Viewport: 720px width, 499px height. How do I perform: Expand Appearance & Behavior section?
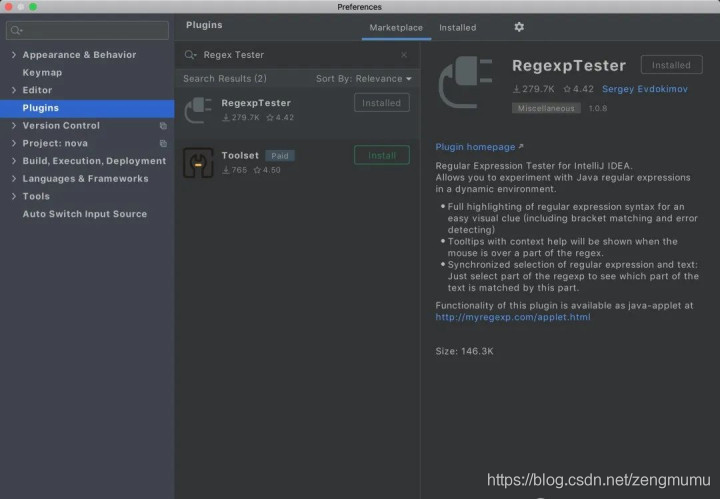tap(14, 55)
